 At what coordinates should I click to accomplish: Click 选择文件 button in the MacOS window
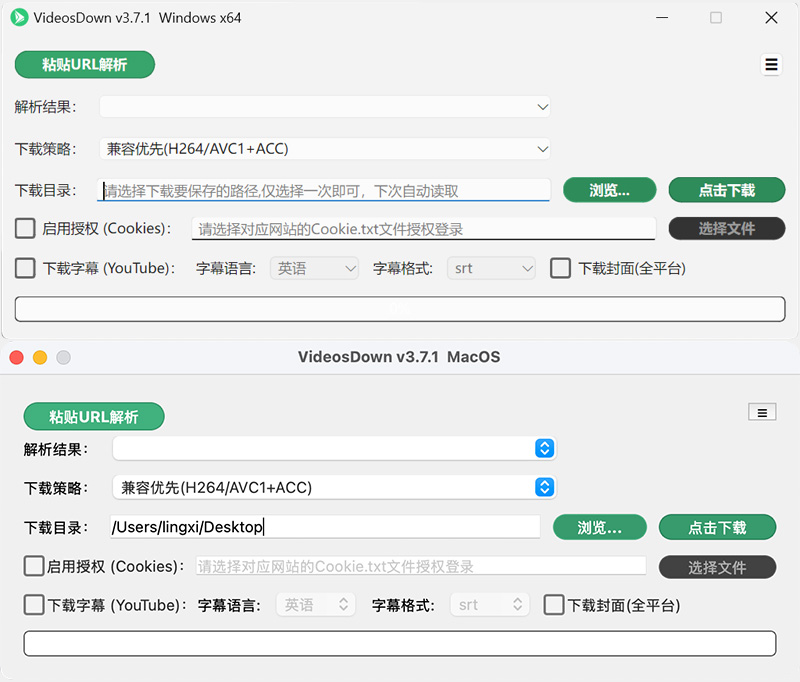(717, 567)
